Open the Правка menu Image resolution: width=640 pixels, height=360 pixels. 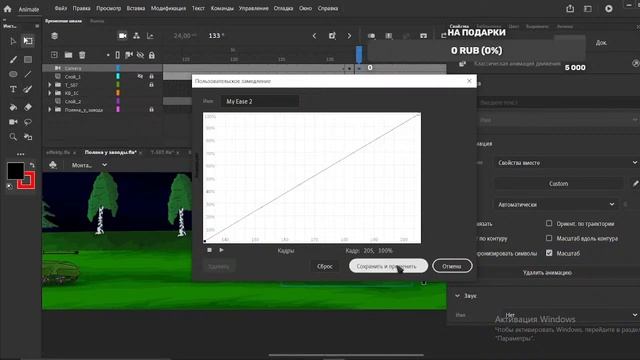pyautogui.click(x=81, y=8)
